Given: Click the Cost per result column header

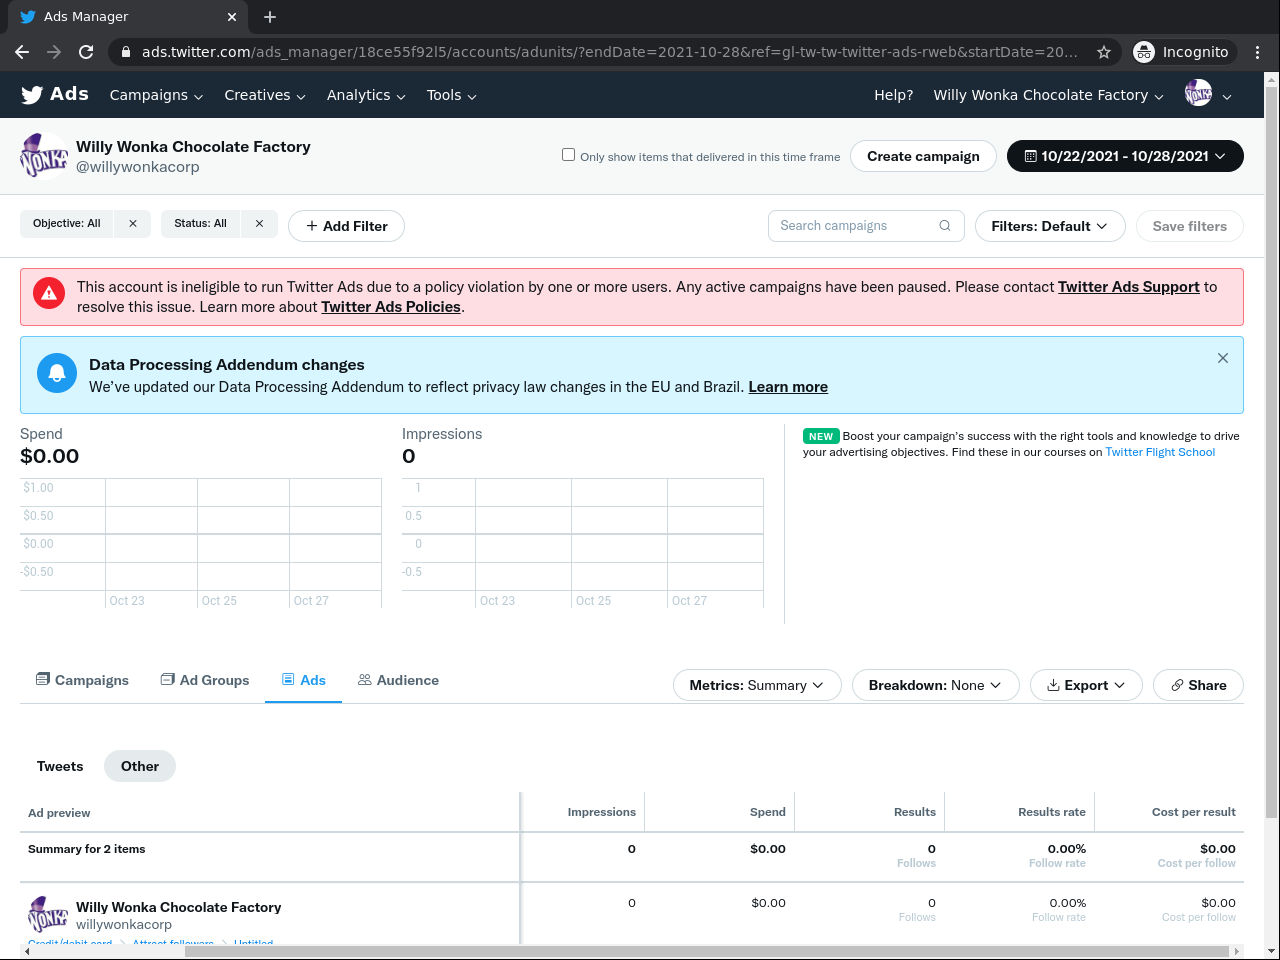Looking at the screenshot, I should click(x=1194, y=812).
